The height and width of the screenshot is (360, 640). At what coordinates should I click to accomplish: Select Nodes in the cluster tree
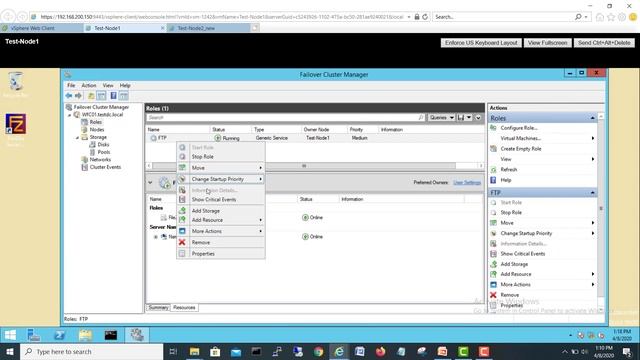[x=97, y=129]
